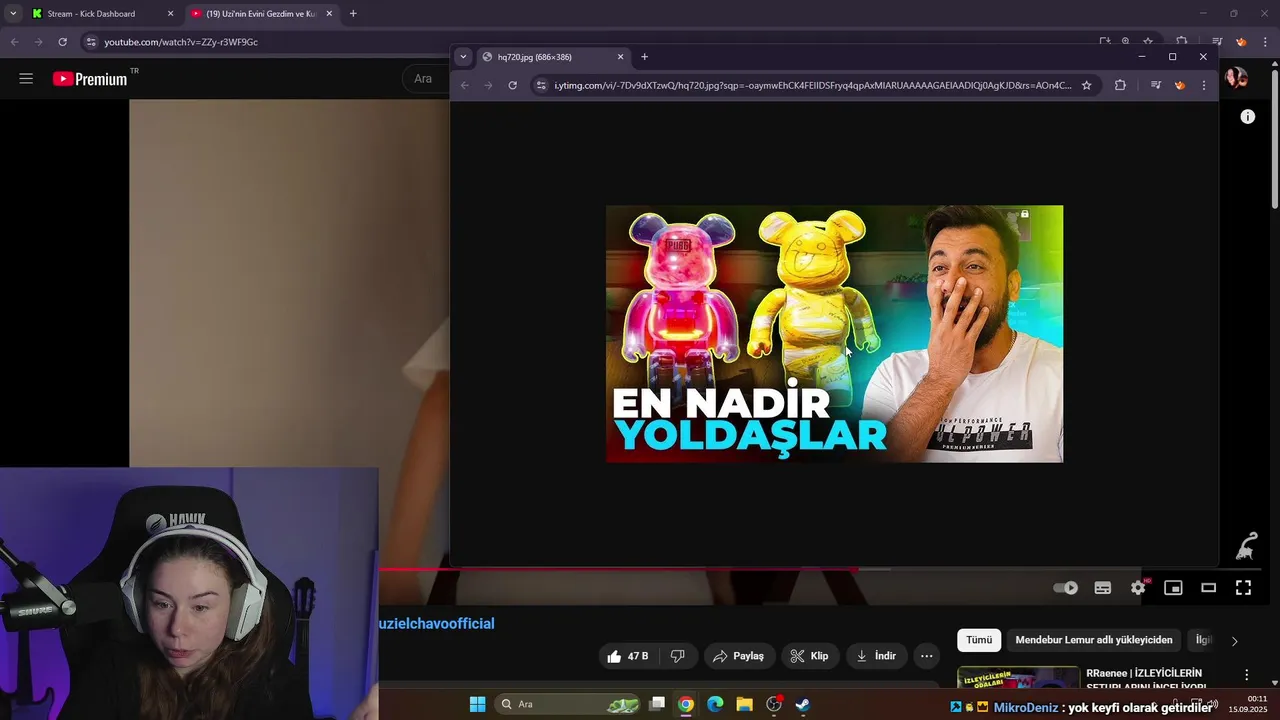Open OBS Studio icon on taskbar
Viewport: 1280px width, 720px height.
774,704
